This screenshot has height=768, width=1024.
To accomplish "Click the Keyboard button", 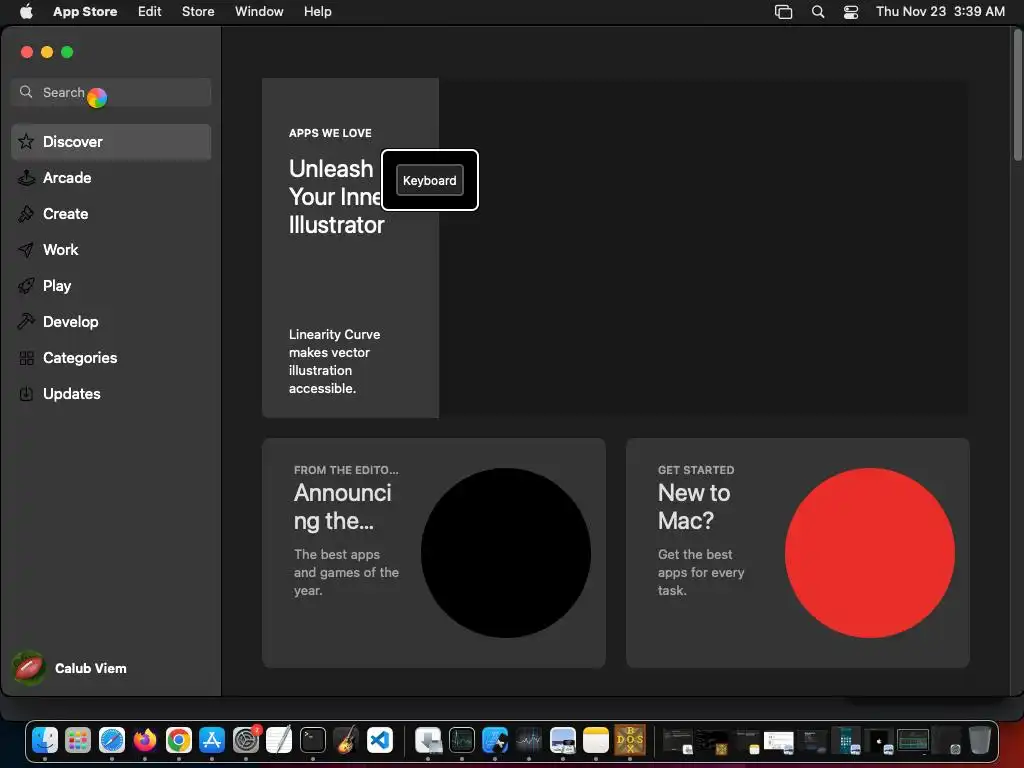I will pos(430,180).
